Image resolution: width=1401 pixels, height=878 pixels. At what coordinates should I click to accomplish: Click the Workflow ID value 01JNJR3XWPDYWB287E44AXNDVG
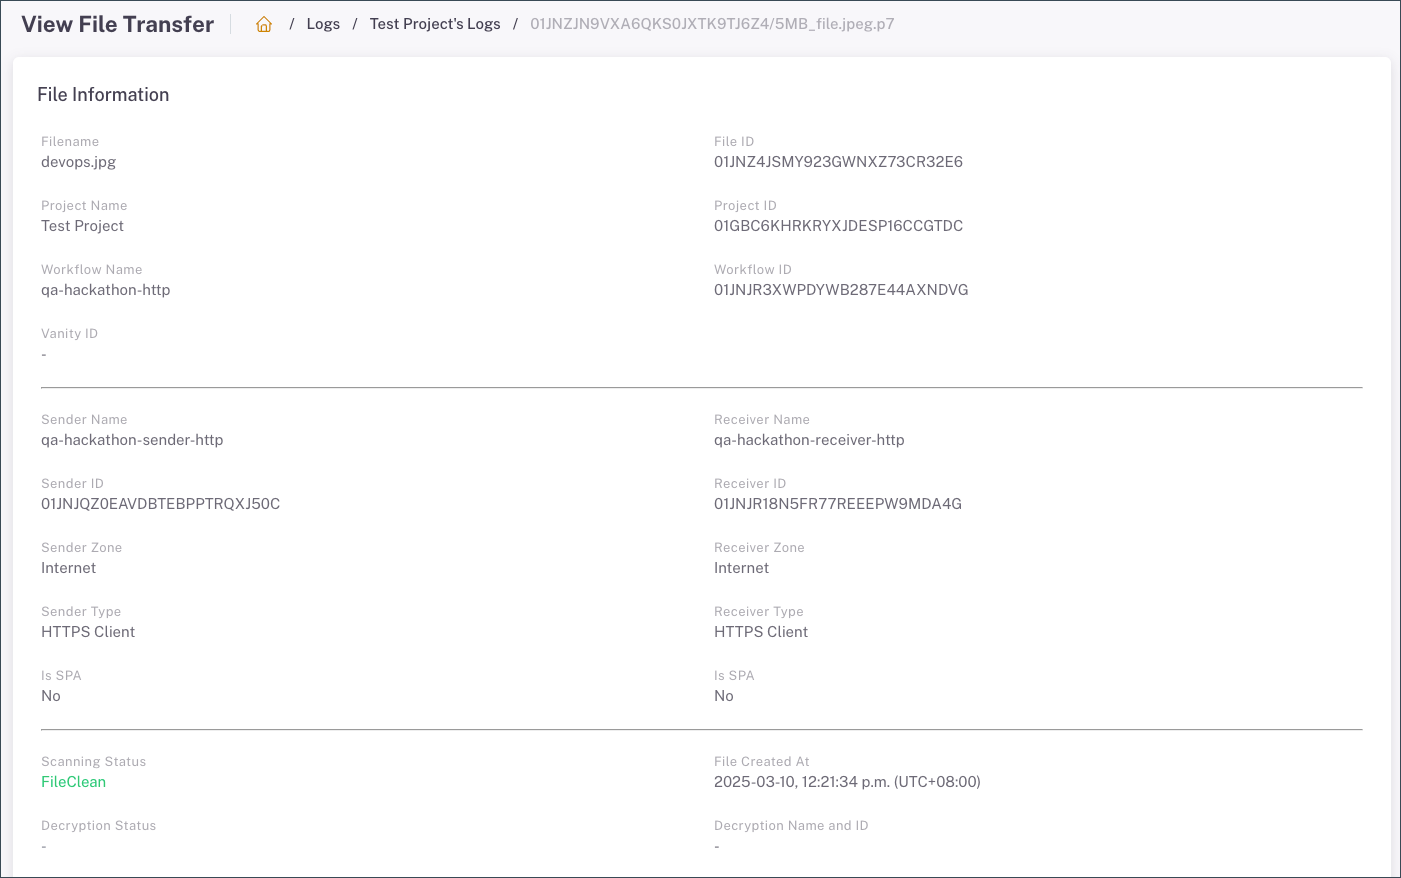click(x=841, y=290)
